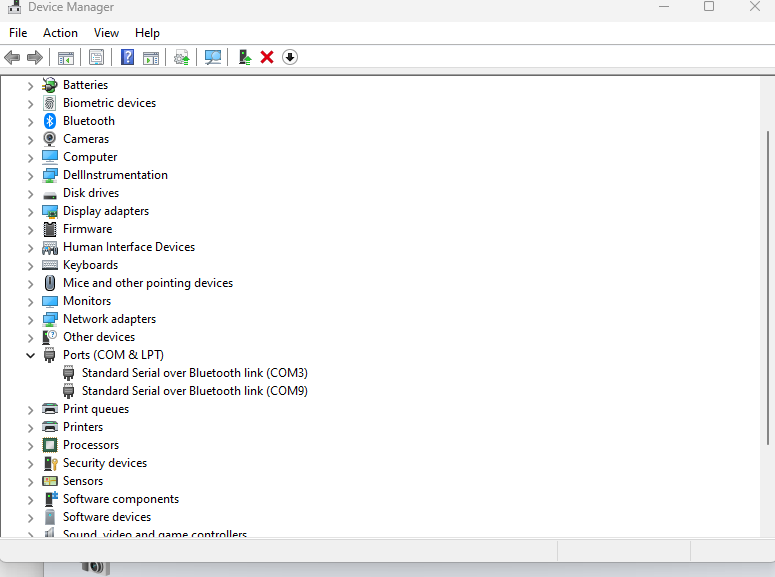This screenshot has width=775, height=577.
Task: Click the Processors category icon
Action: pyautogui.click(x=49, y=445)
